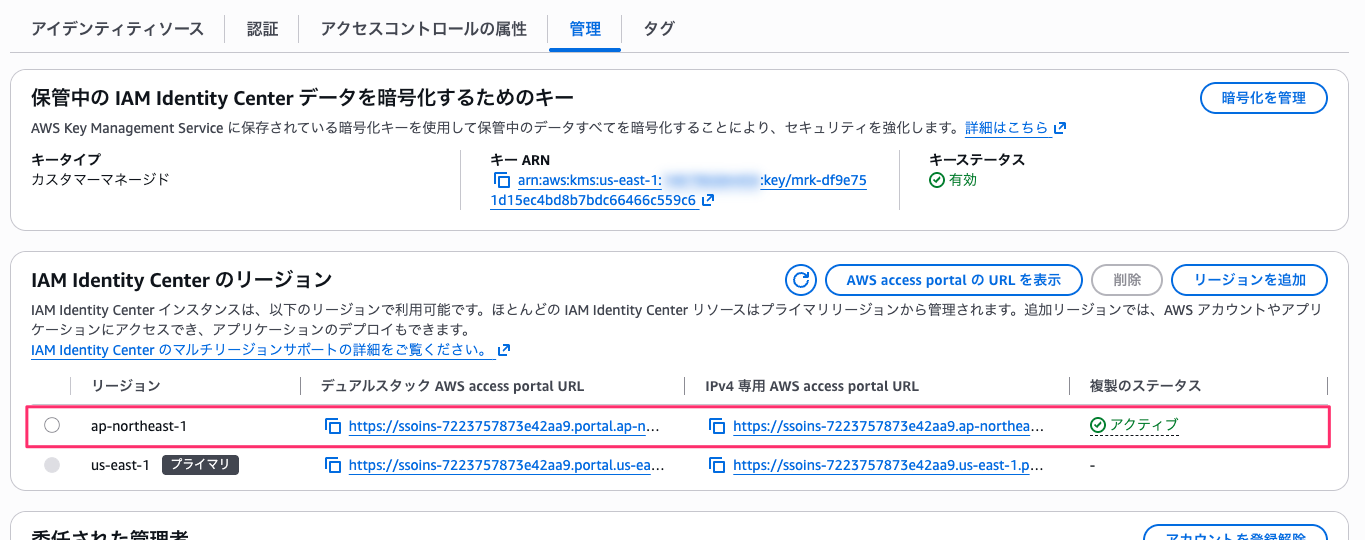Screen dimensions: 1365x540
Task: Refresh the IAM Identity Center regions list
Action: pos(801,280)
